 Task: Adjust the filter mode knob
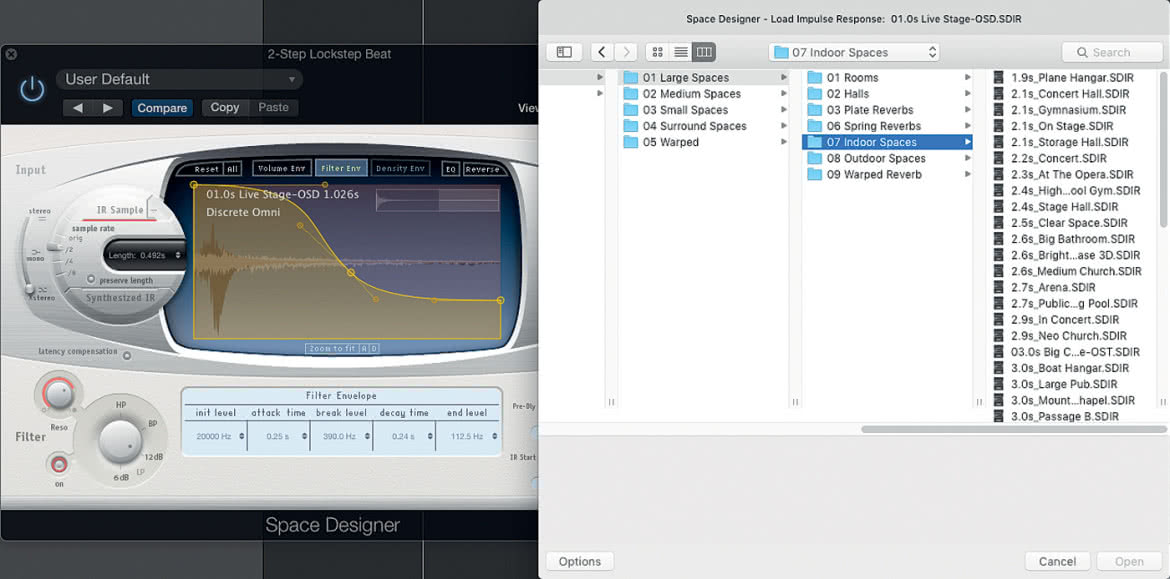tap(120, 440)
